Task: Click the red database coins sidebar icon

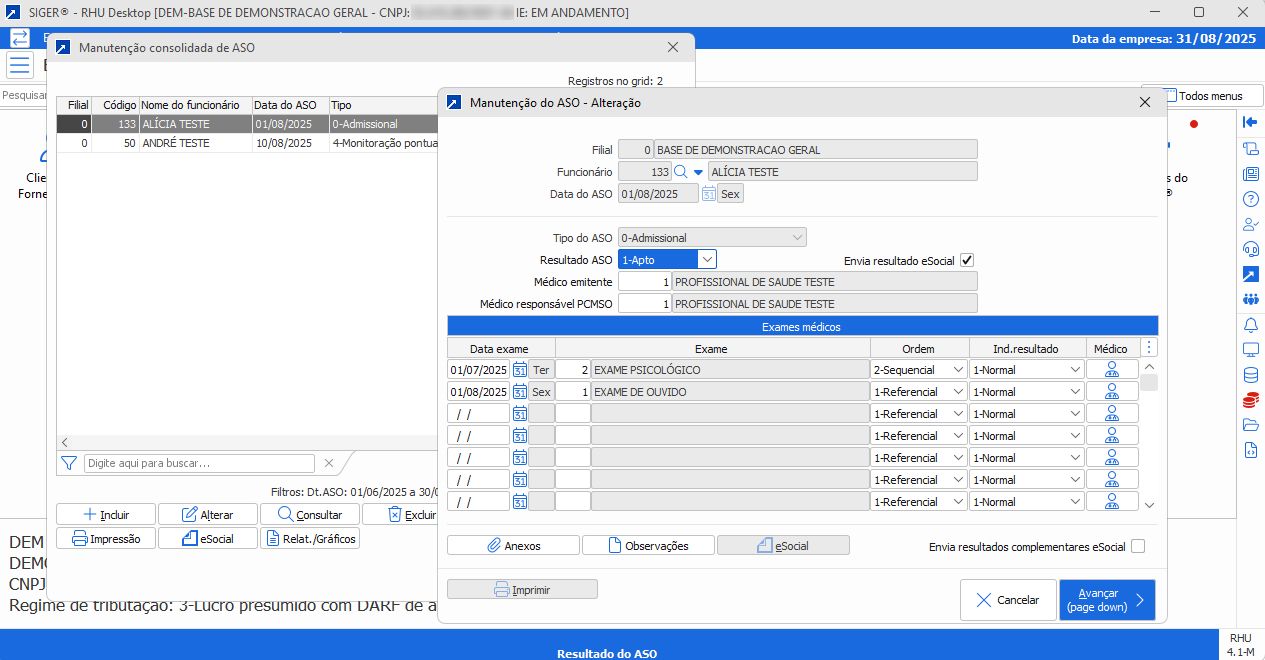Action: [1250, 401]
